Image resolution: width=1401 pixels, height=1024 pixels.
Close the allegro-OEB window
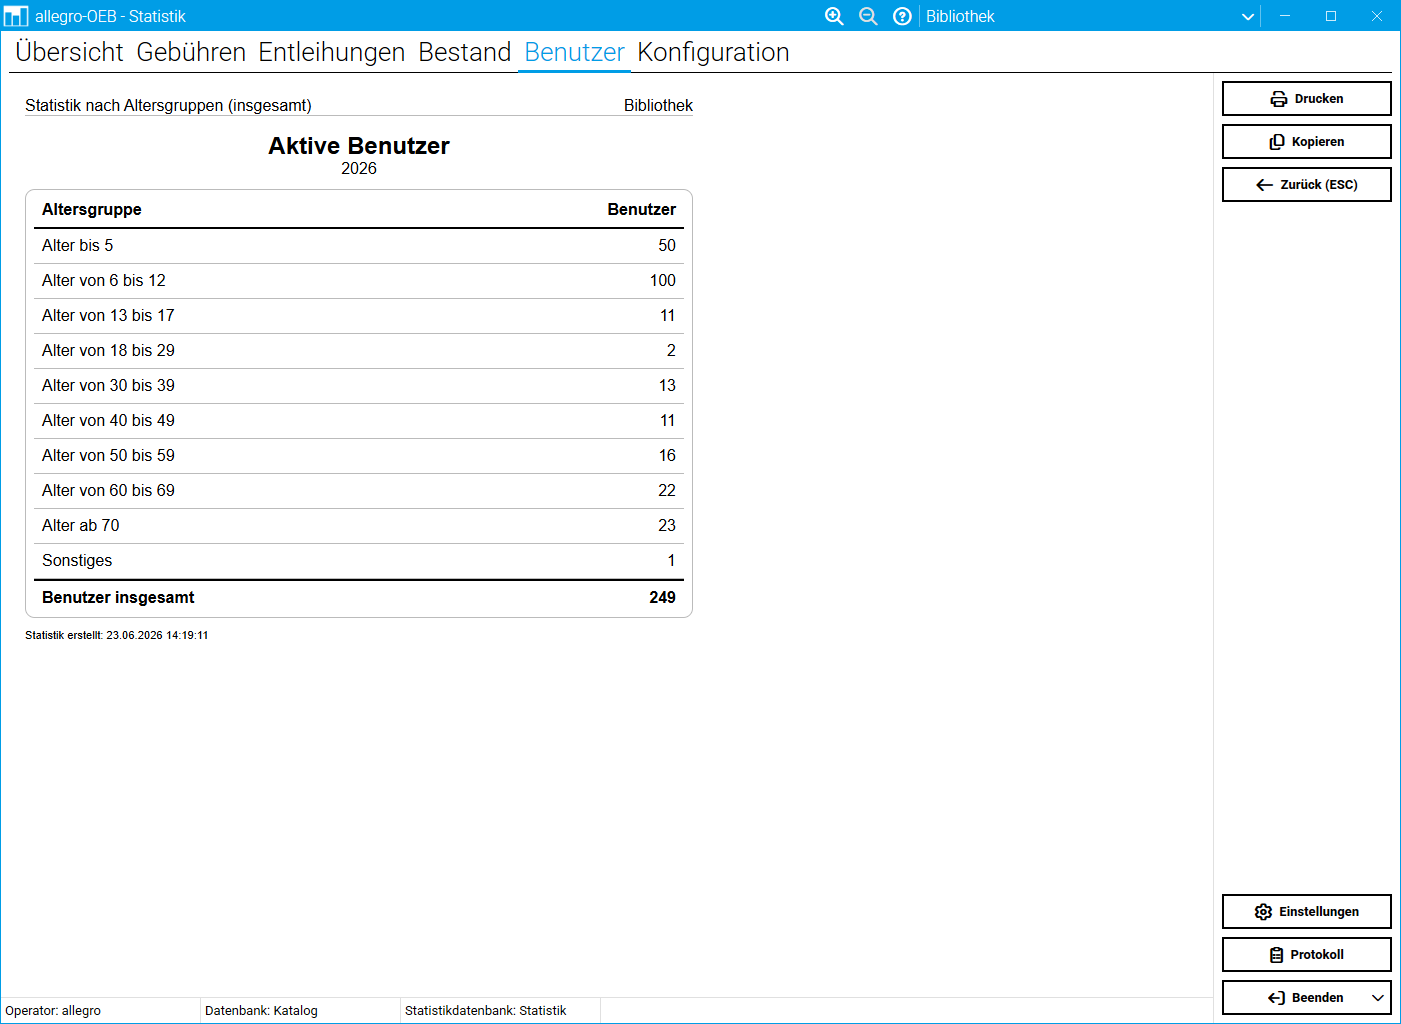(1377, 16)
